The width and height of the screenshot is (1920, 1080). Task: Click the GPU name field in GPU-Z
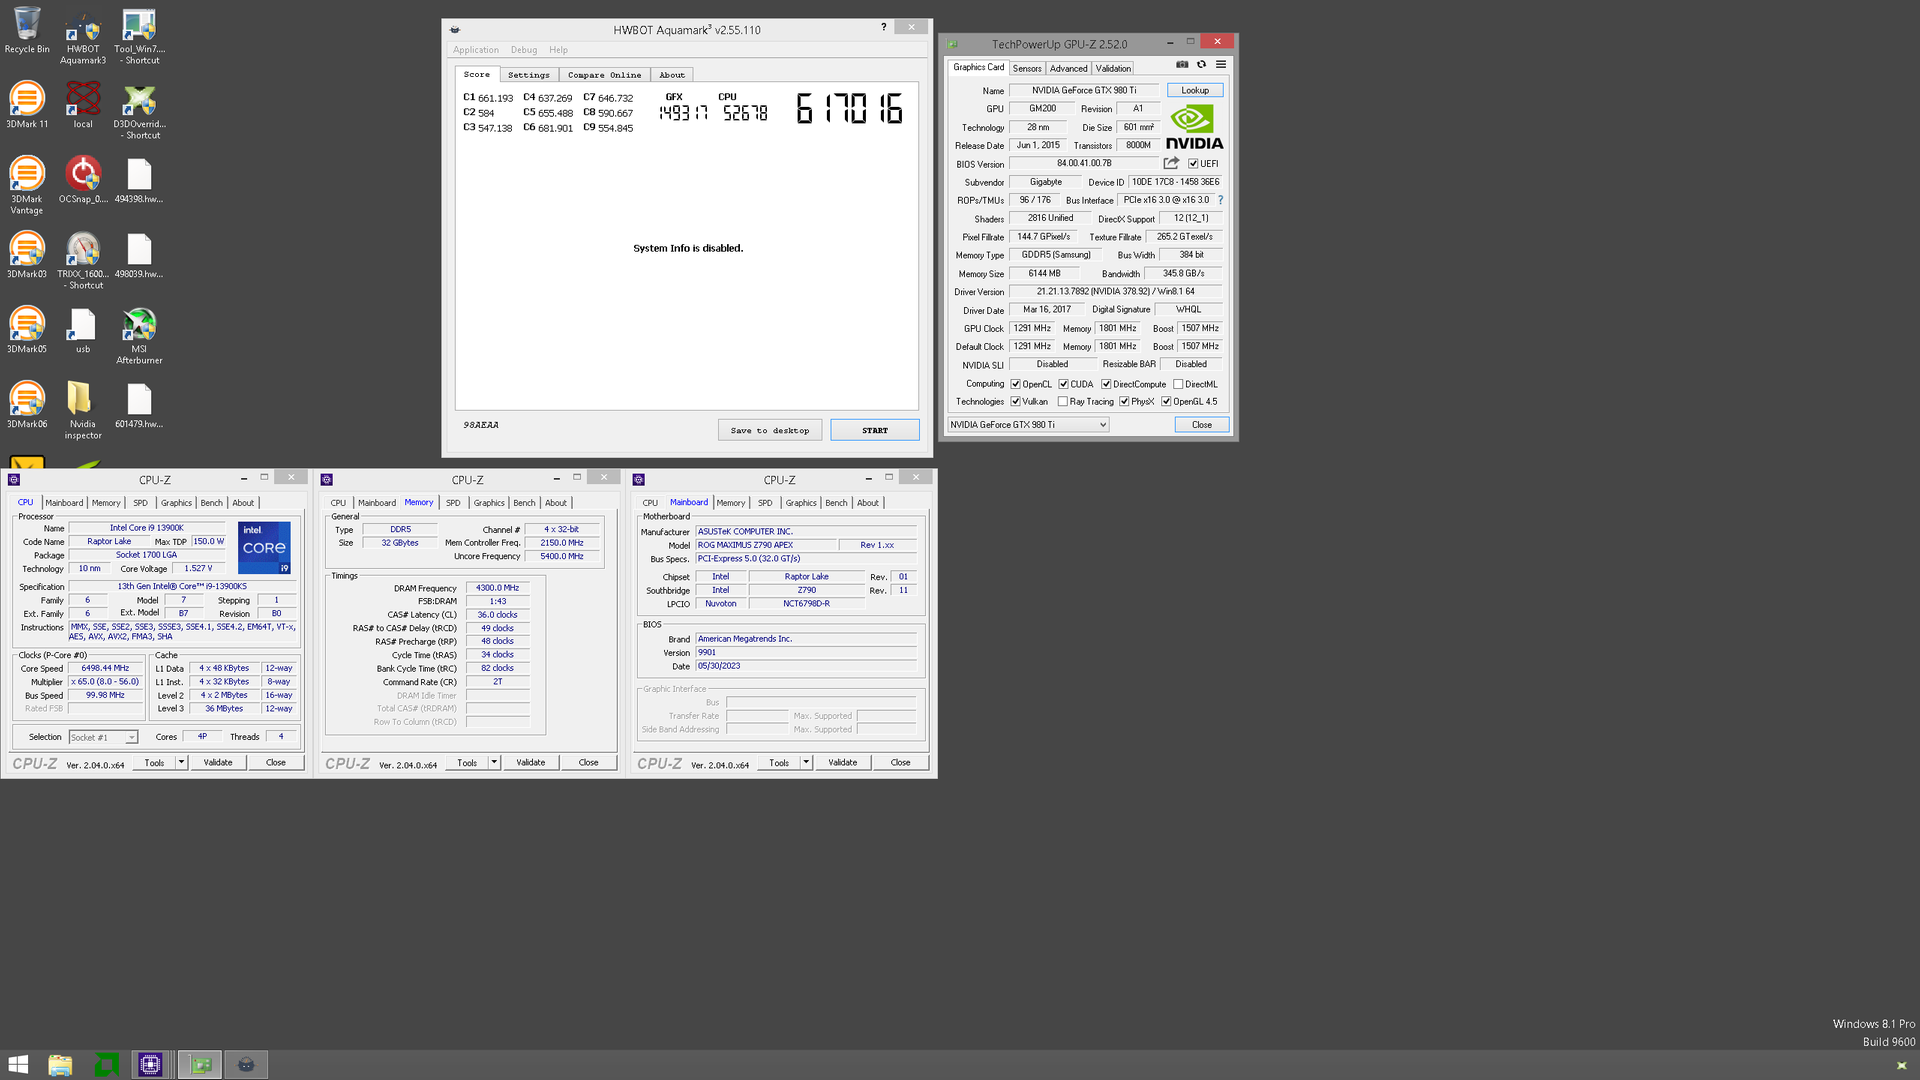(1084, 90)
